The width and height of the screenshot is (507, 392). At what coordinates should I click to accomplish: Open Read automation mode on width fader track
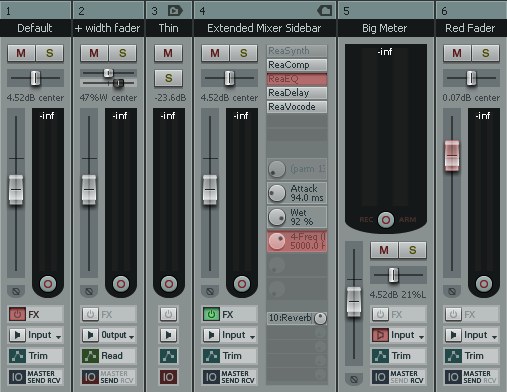coord(118,356)
